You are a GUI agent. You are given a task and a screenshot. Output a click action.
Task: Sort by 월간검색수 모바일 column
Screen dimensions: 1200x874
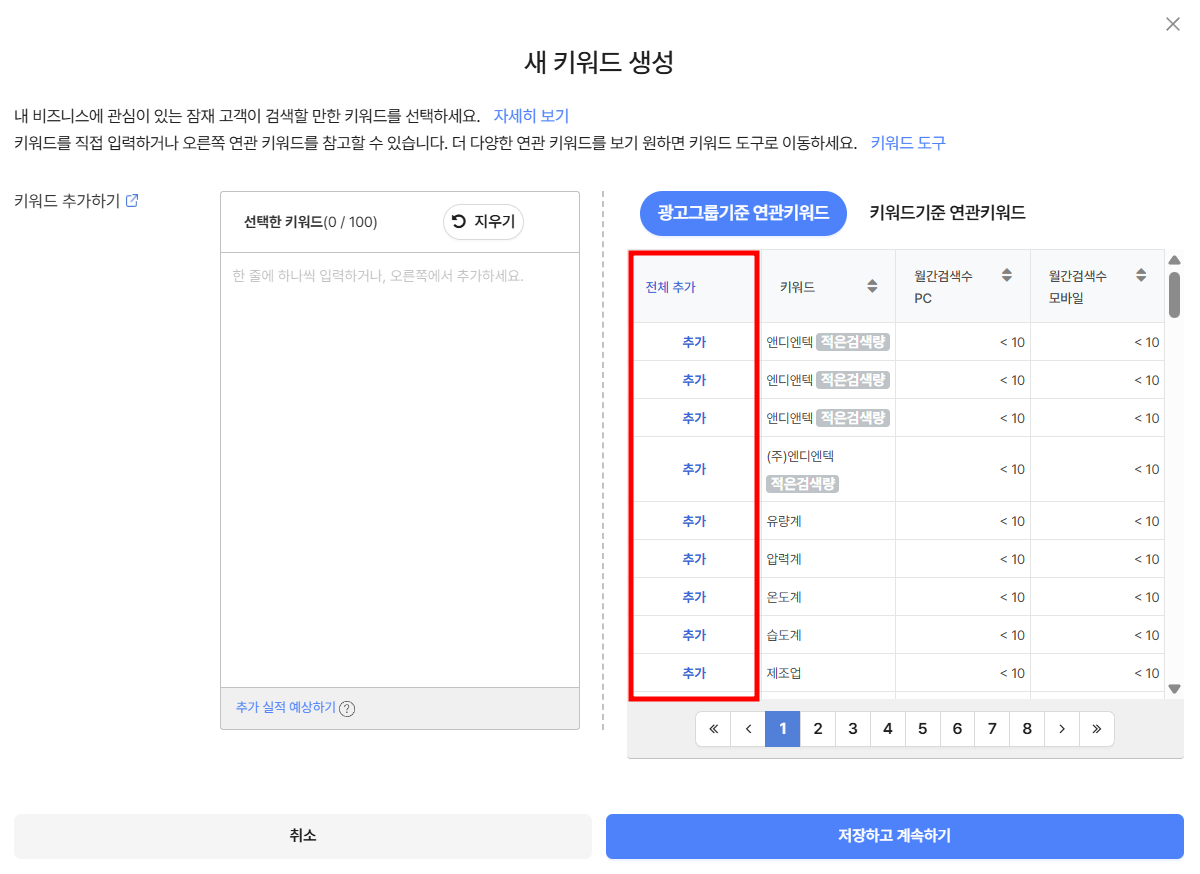tap(1141, 275)
